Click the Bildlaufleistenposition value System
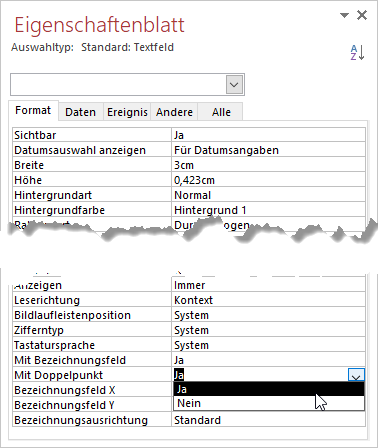 tap(268, 315)
